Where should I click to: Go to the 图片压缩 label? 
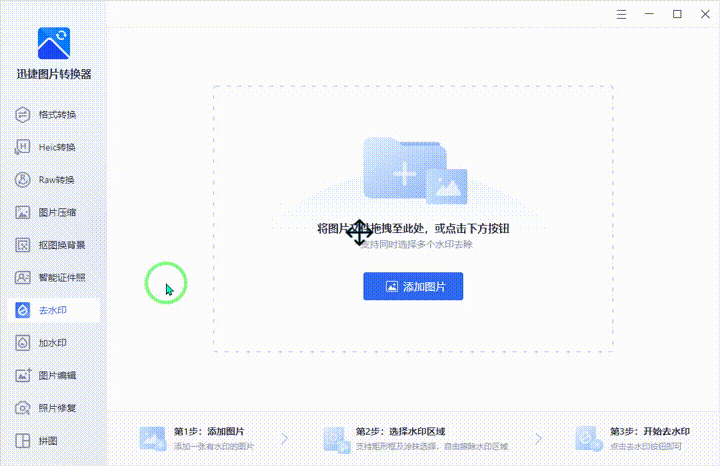click(57, 212)
